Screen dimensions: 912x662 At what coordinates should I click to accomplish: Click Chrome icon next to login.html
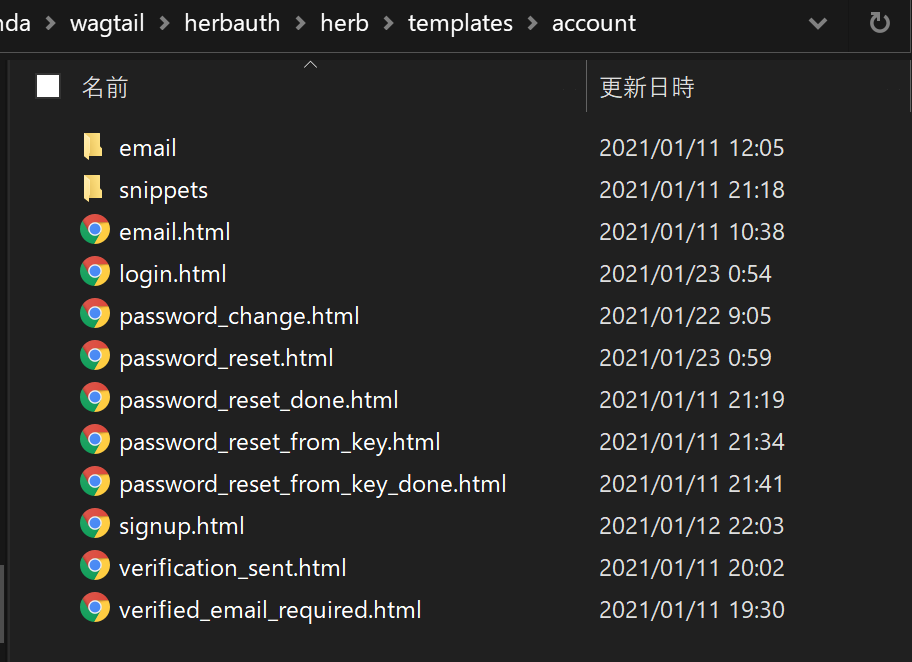(95, 273)
